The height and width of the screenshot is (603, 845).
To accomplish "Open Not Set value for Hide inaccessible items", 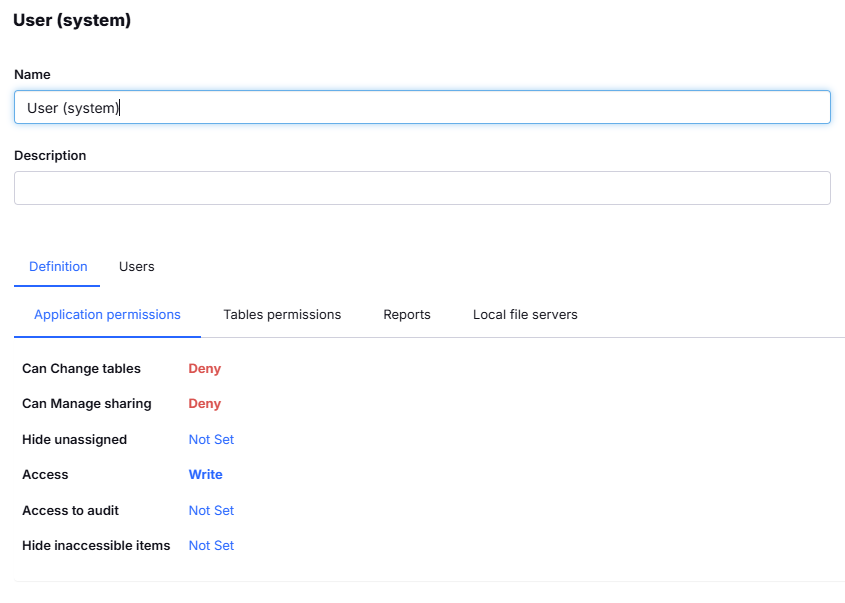I will point(211,546).
